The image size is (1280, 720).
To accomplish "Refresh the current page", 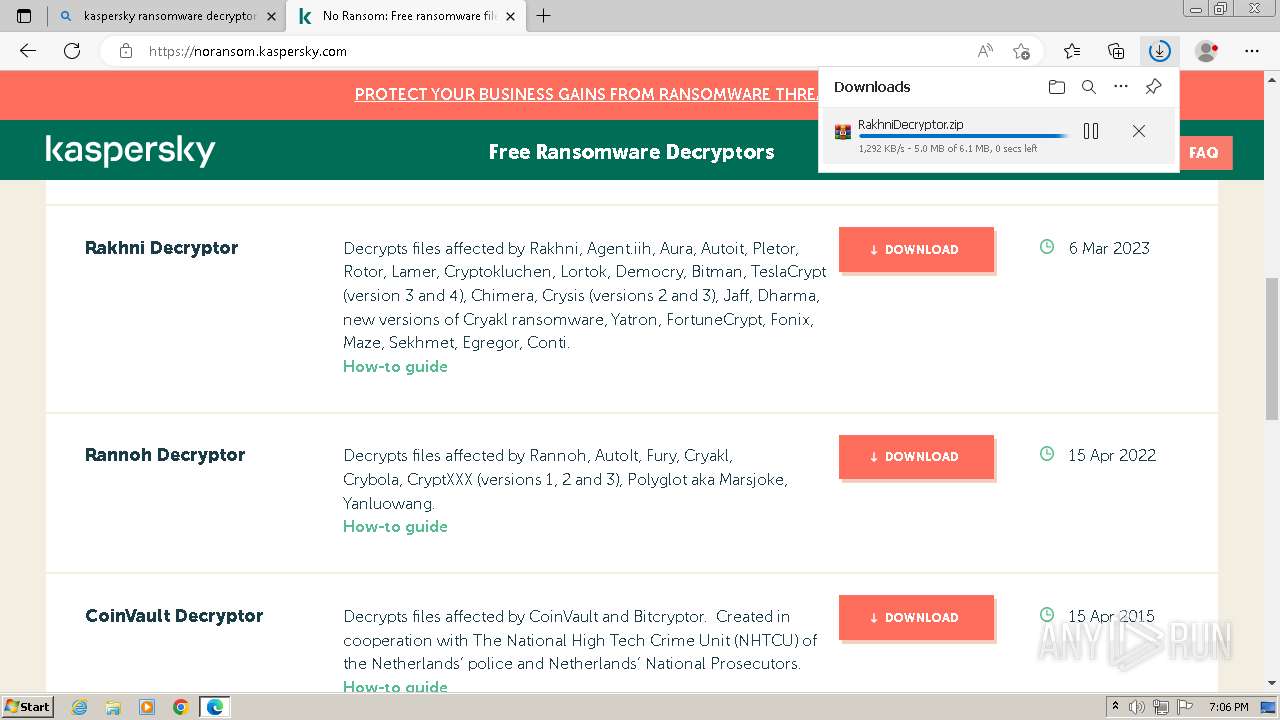I will (x=72, y=51).
